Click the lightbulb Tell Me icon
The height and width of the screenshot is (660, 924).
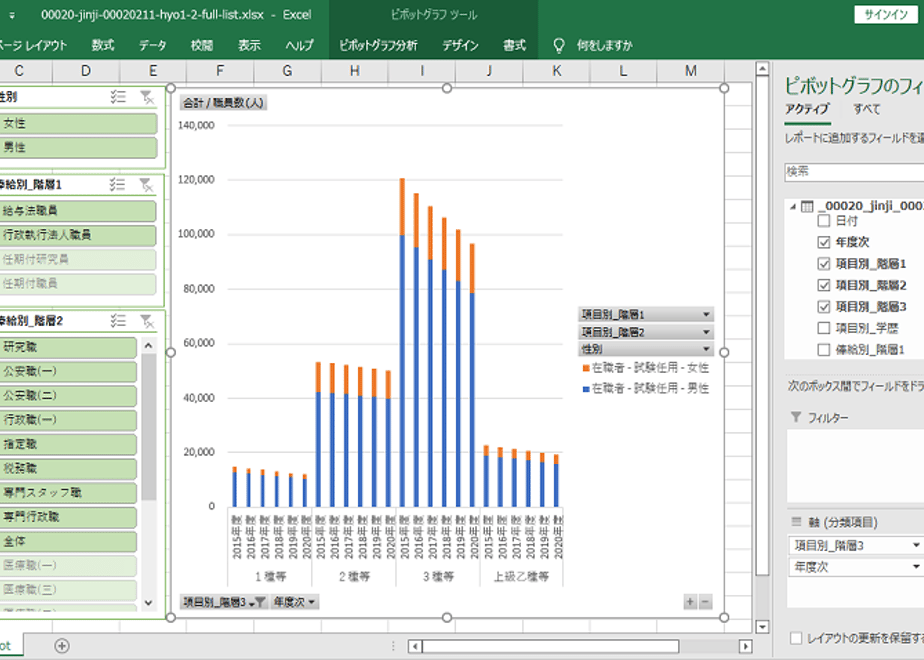[x=559, y=45]
